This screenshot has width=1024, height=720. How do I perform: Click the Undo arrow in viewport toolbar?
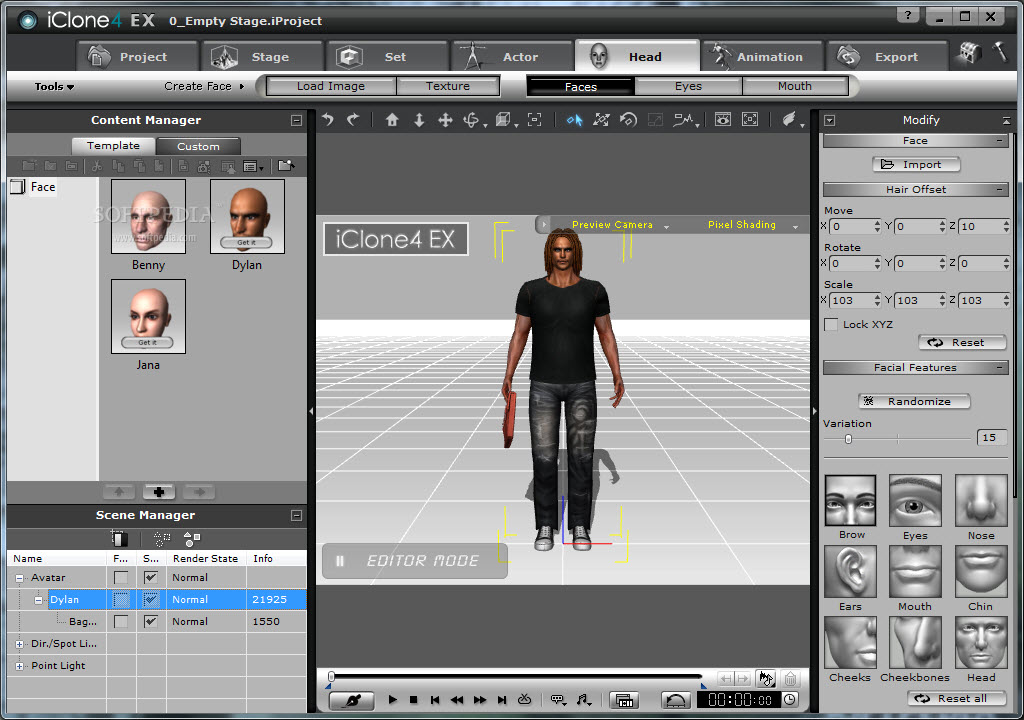(328, 120)
